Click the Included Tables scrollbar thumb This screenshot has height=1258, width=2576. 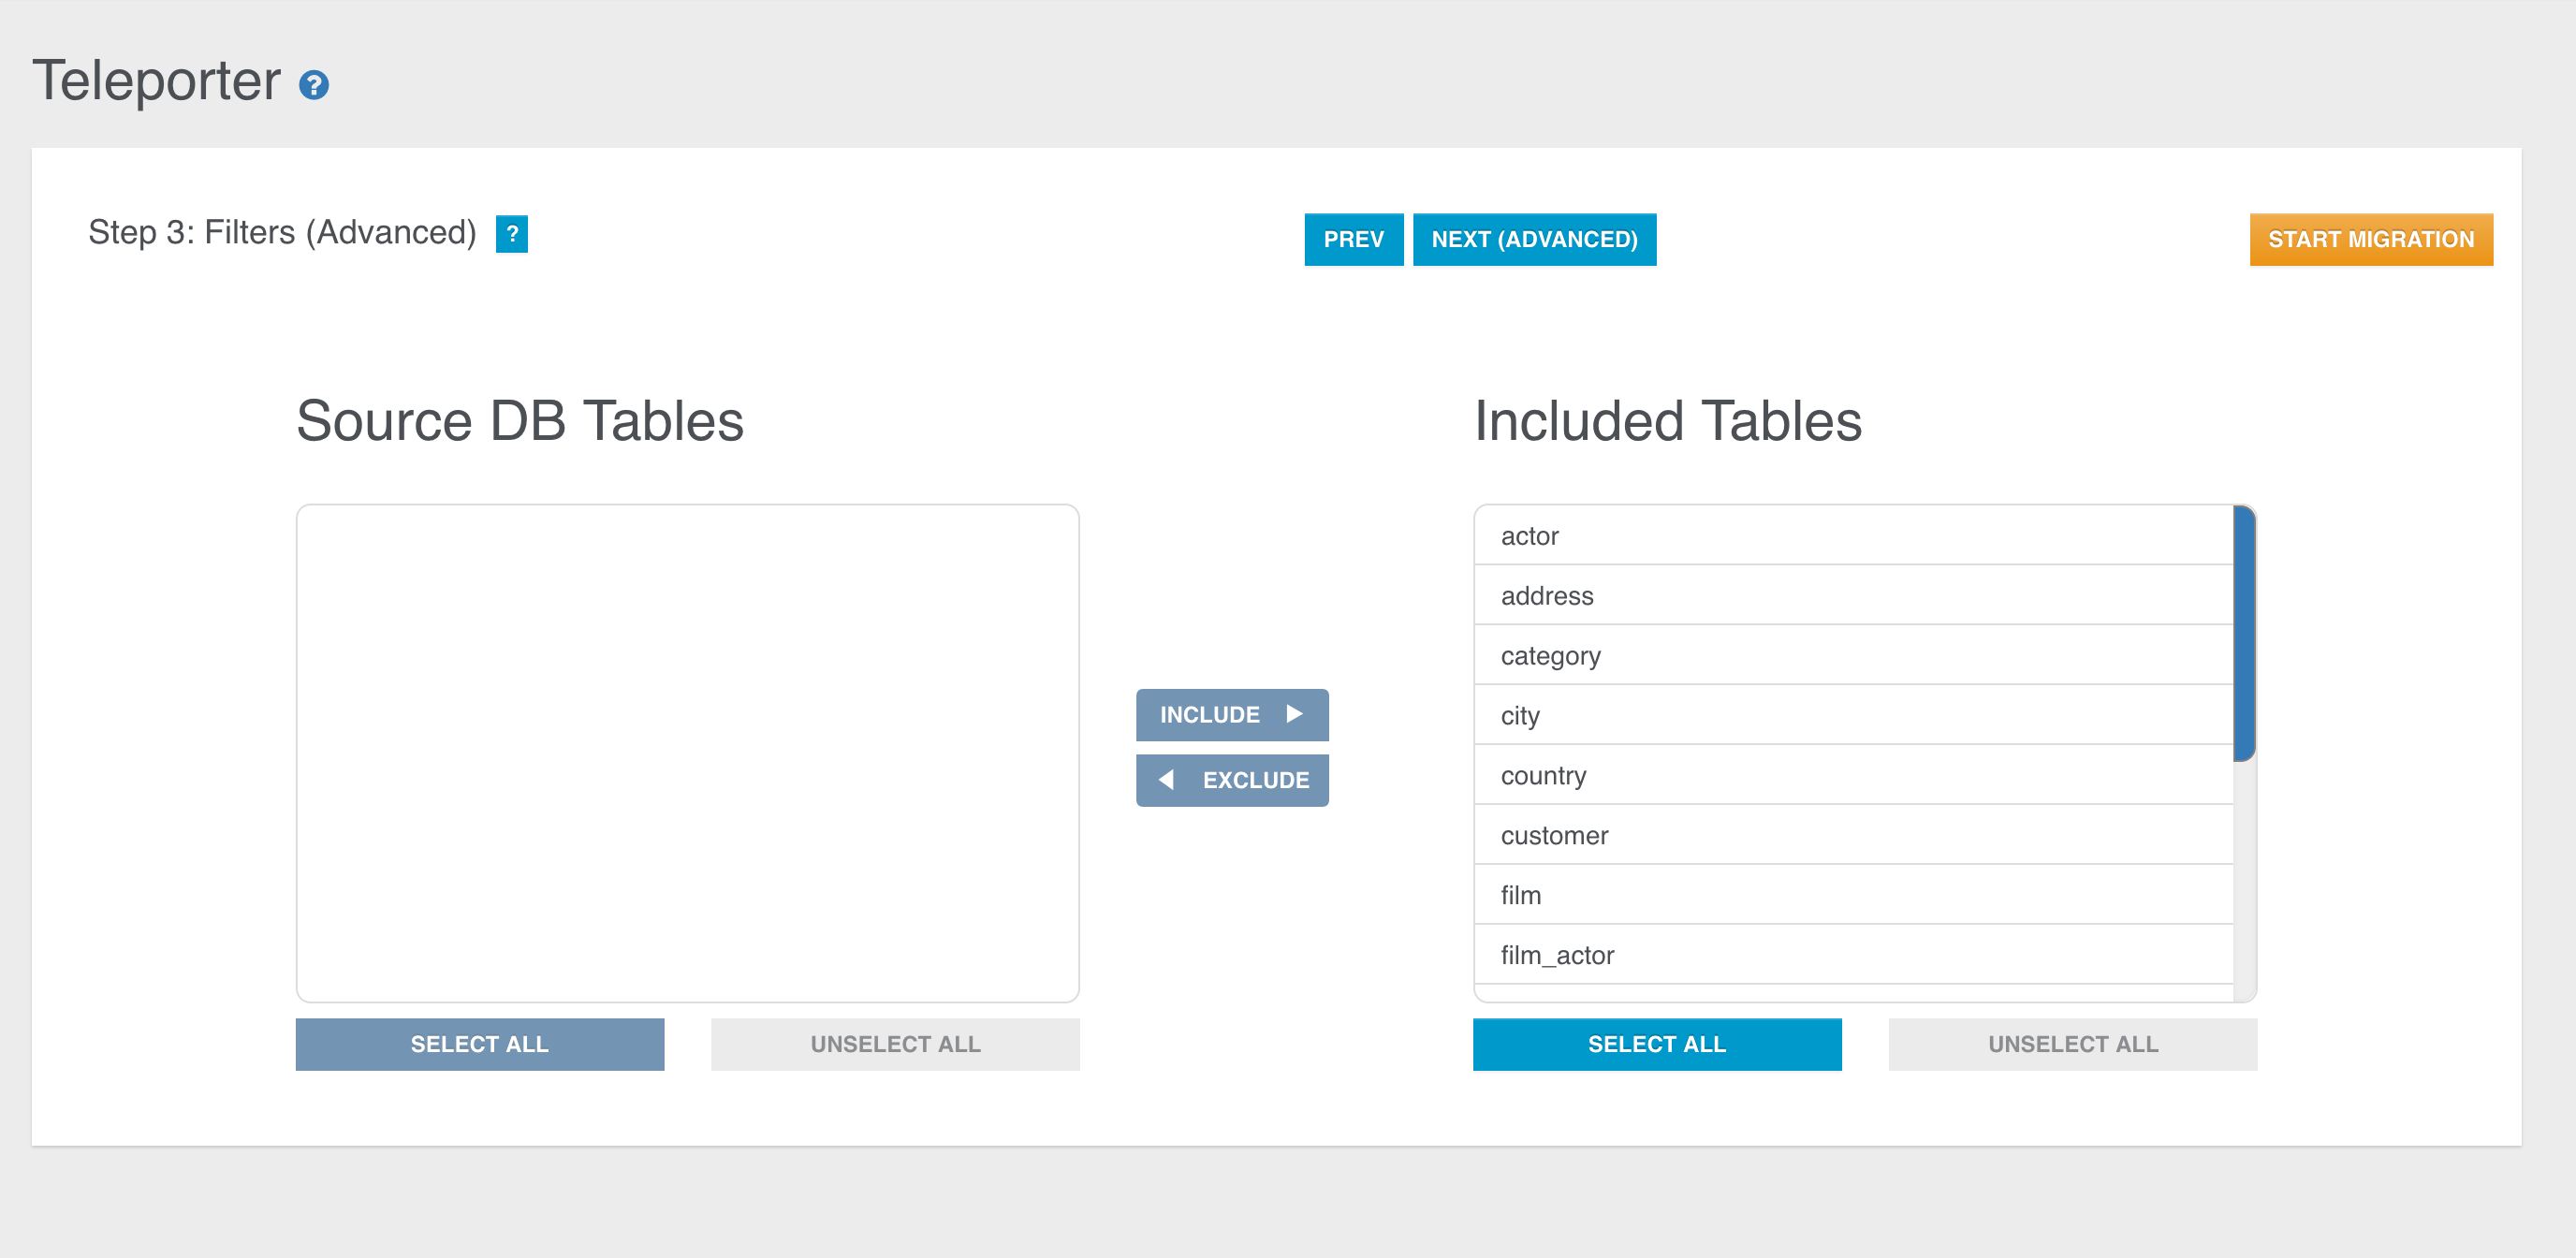pos(2244,634)
